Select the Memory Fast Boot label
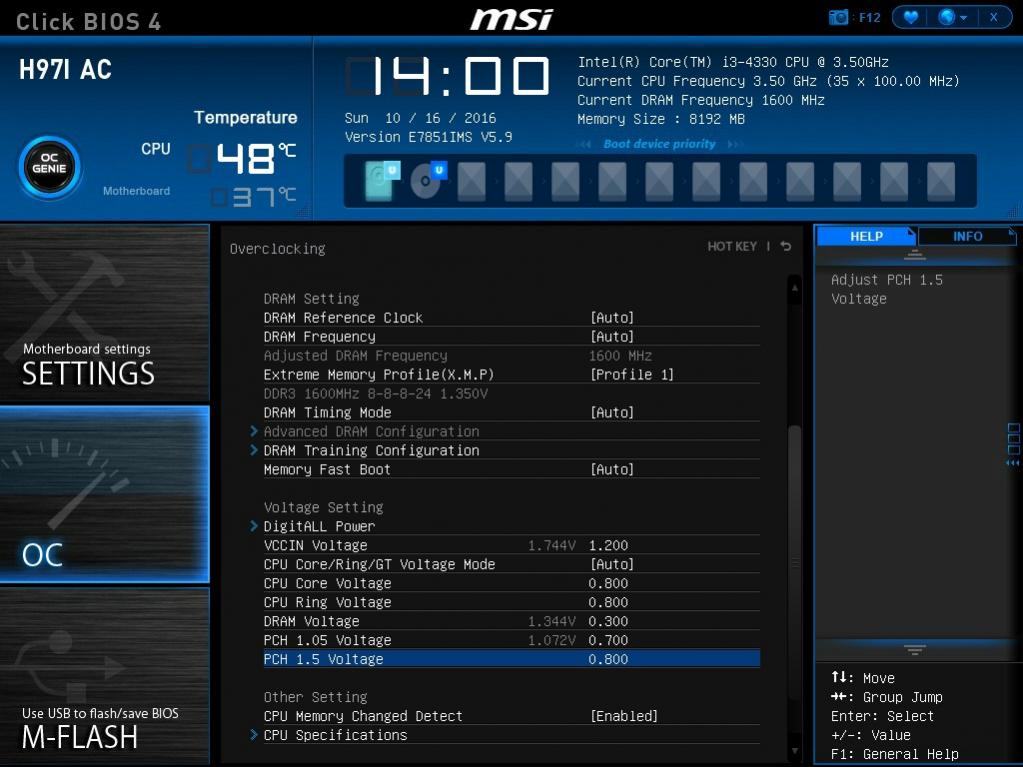 (327, 469)
